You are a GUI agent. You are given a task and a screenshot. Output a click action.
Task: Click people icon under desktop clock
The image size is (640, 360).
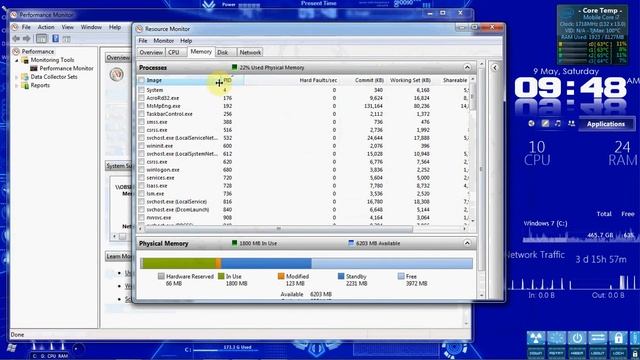[571, 123]
